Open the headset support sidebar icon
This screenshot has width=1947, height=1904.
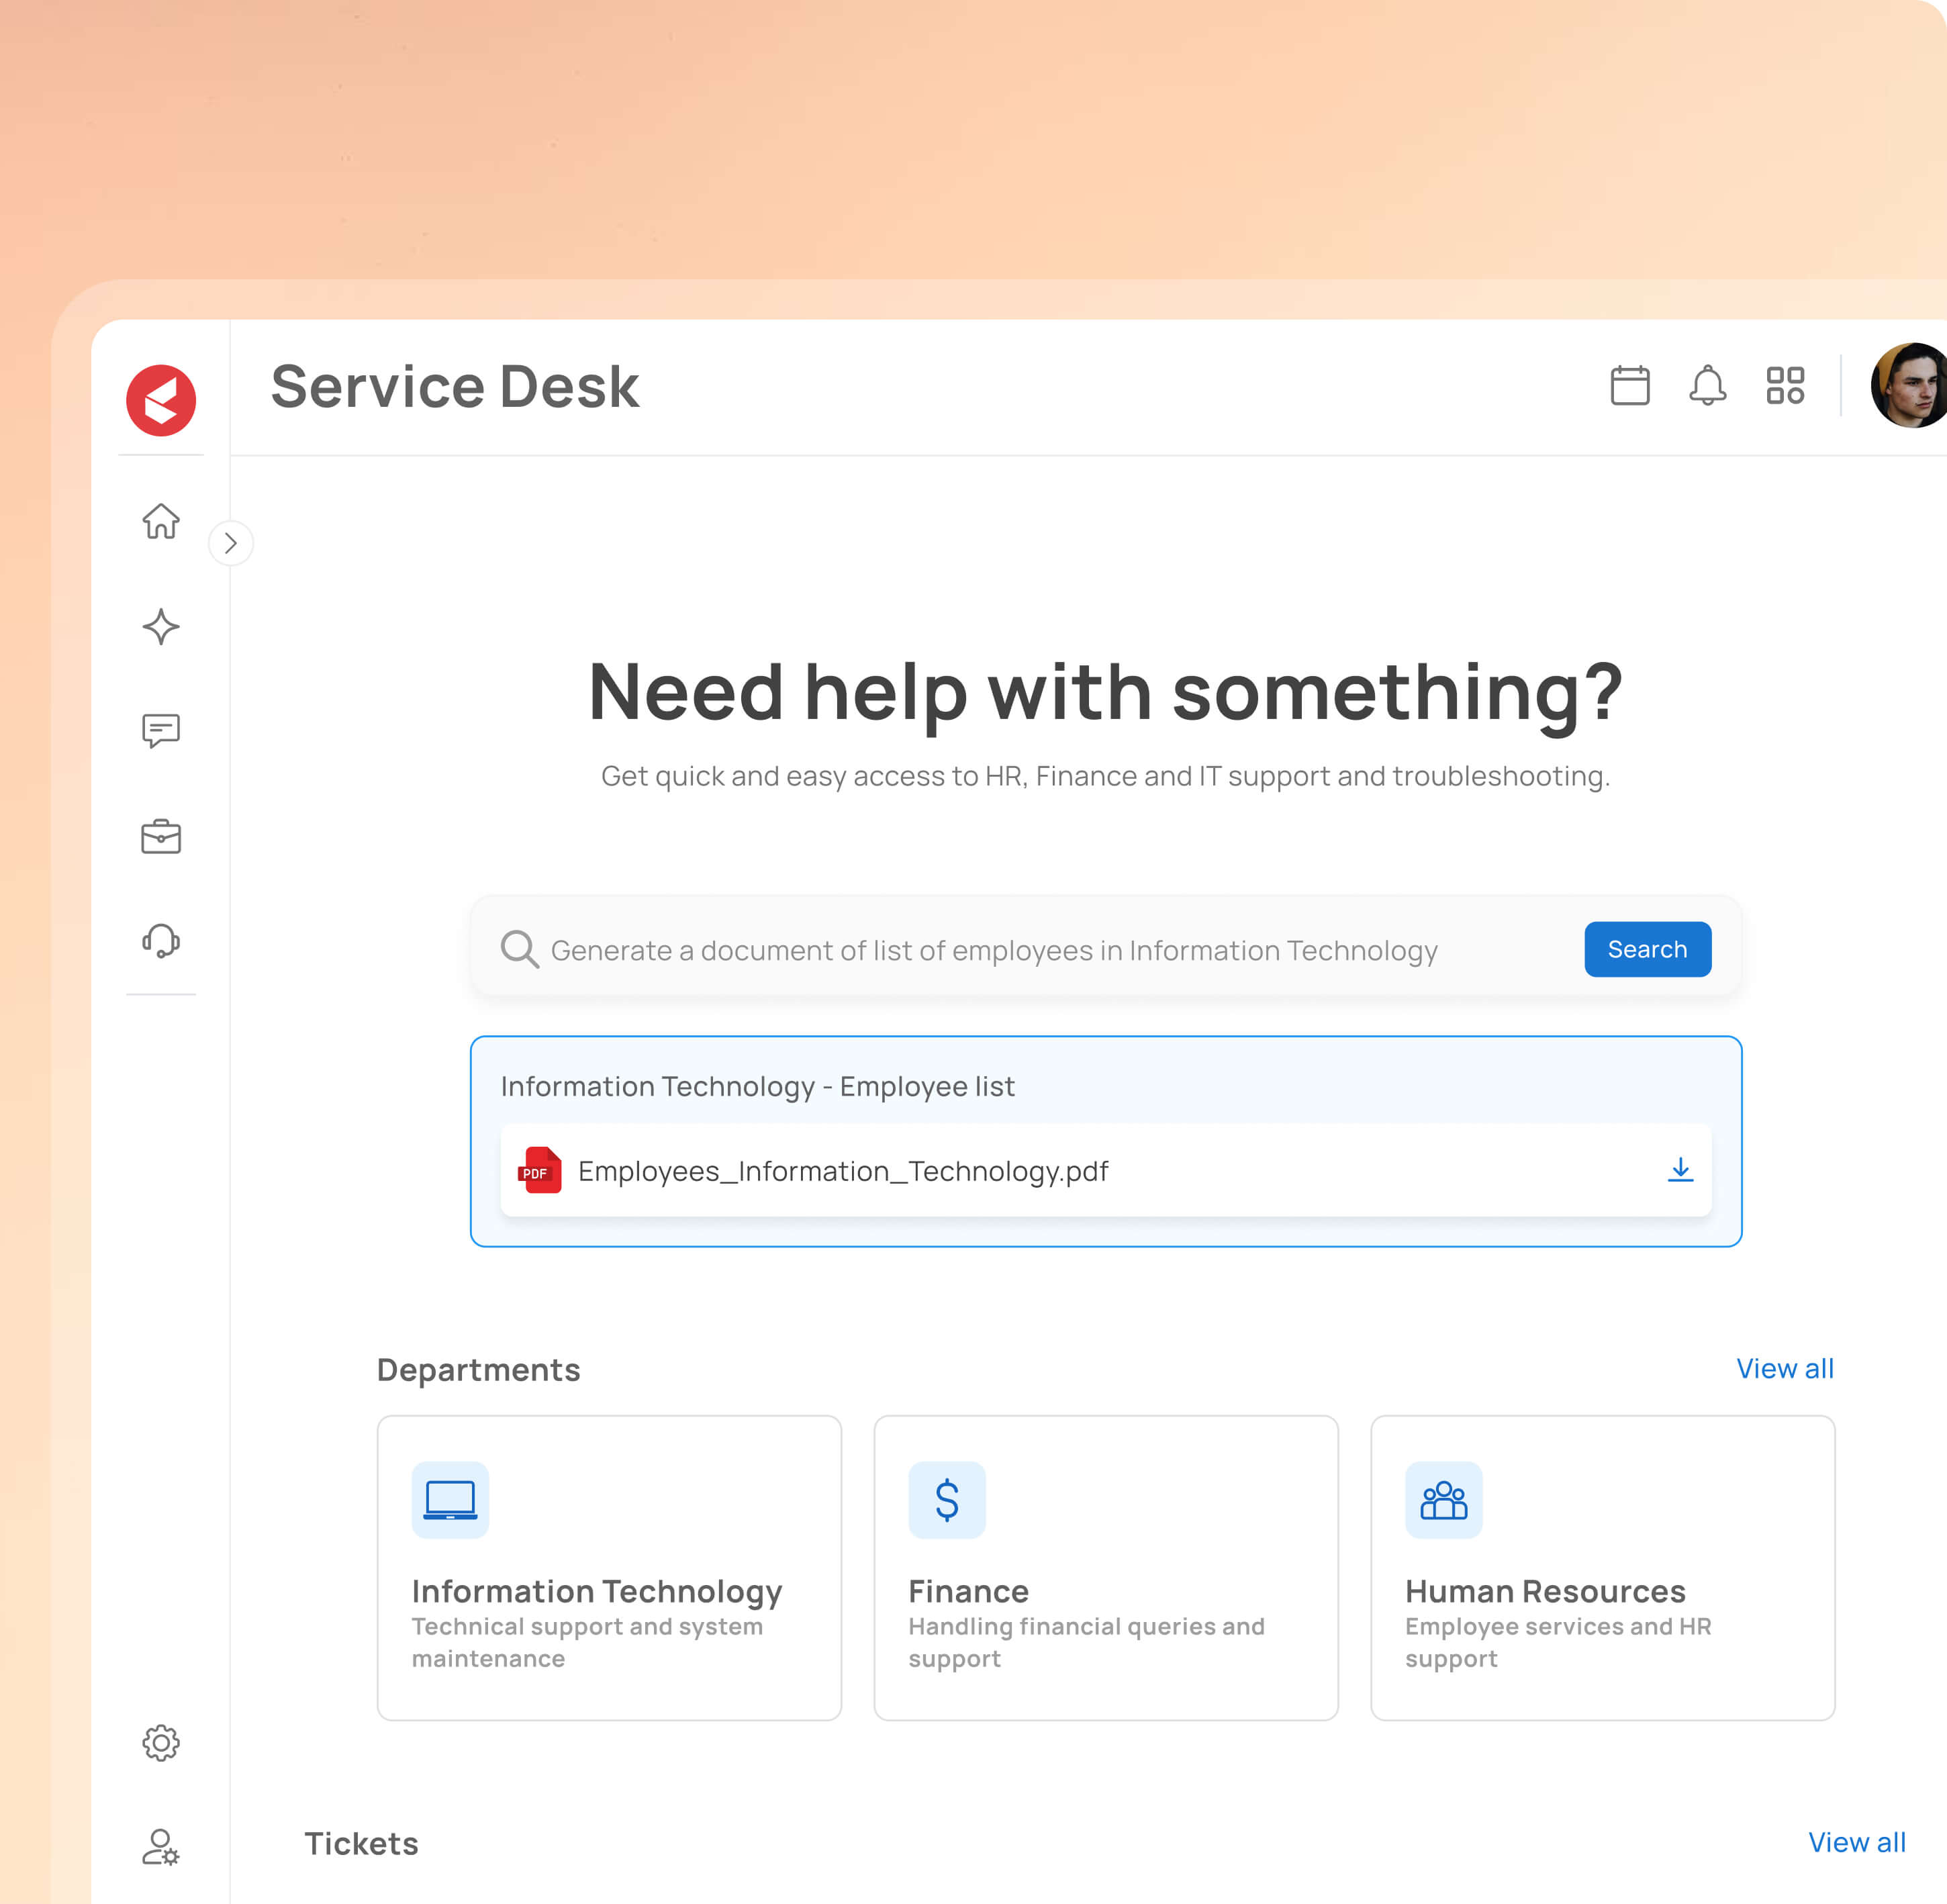pos(161,941)
